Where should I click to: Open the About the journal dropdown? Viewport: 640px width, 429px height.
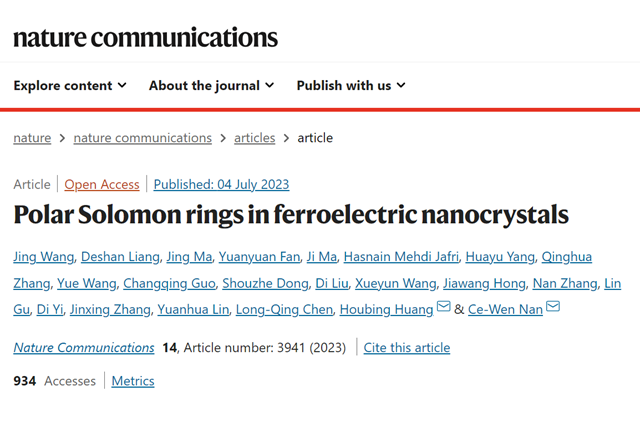(x=211, y=86)
